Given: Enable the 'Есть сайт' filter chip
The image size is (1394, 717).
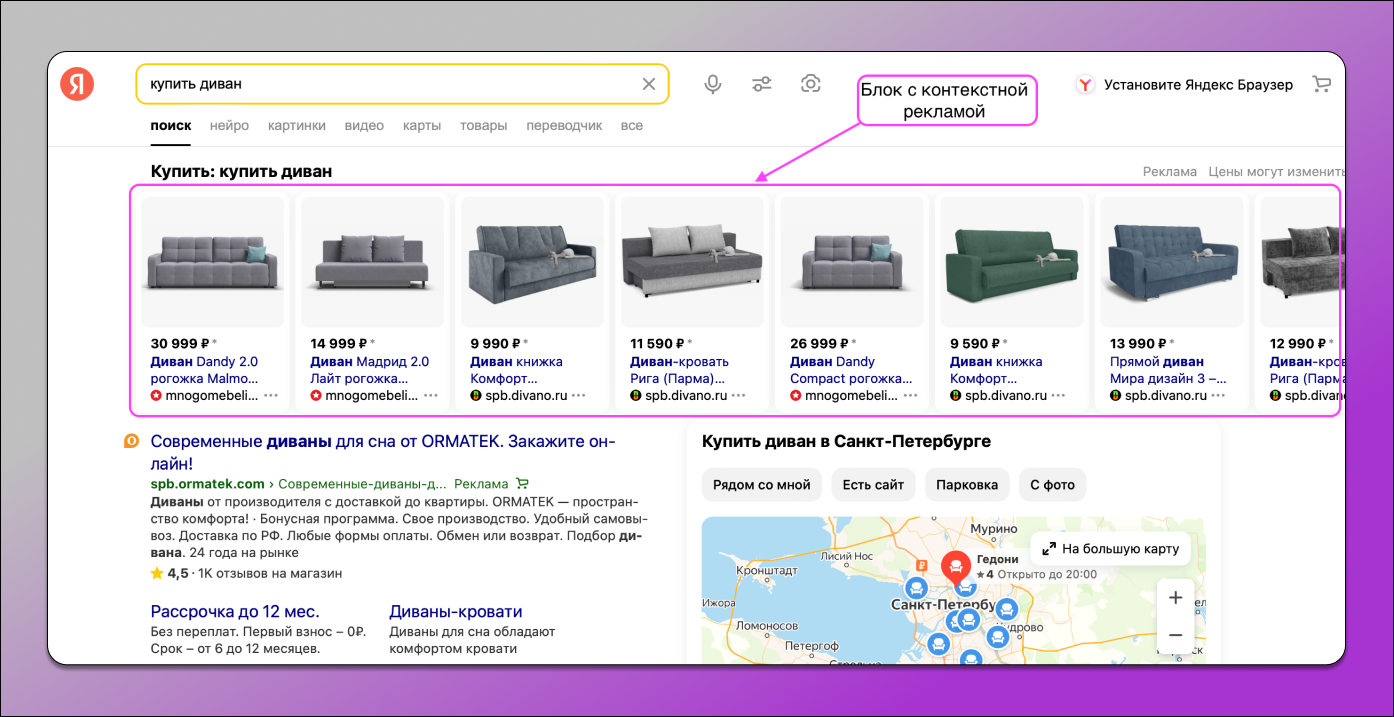Looking at the screenshot, I should (873, 485).
